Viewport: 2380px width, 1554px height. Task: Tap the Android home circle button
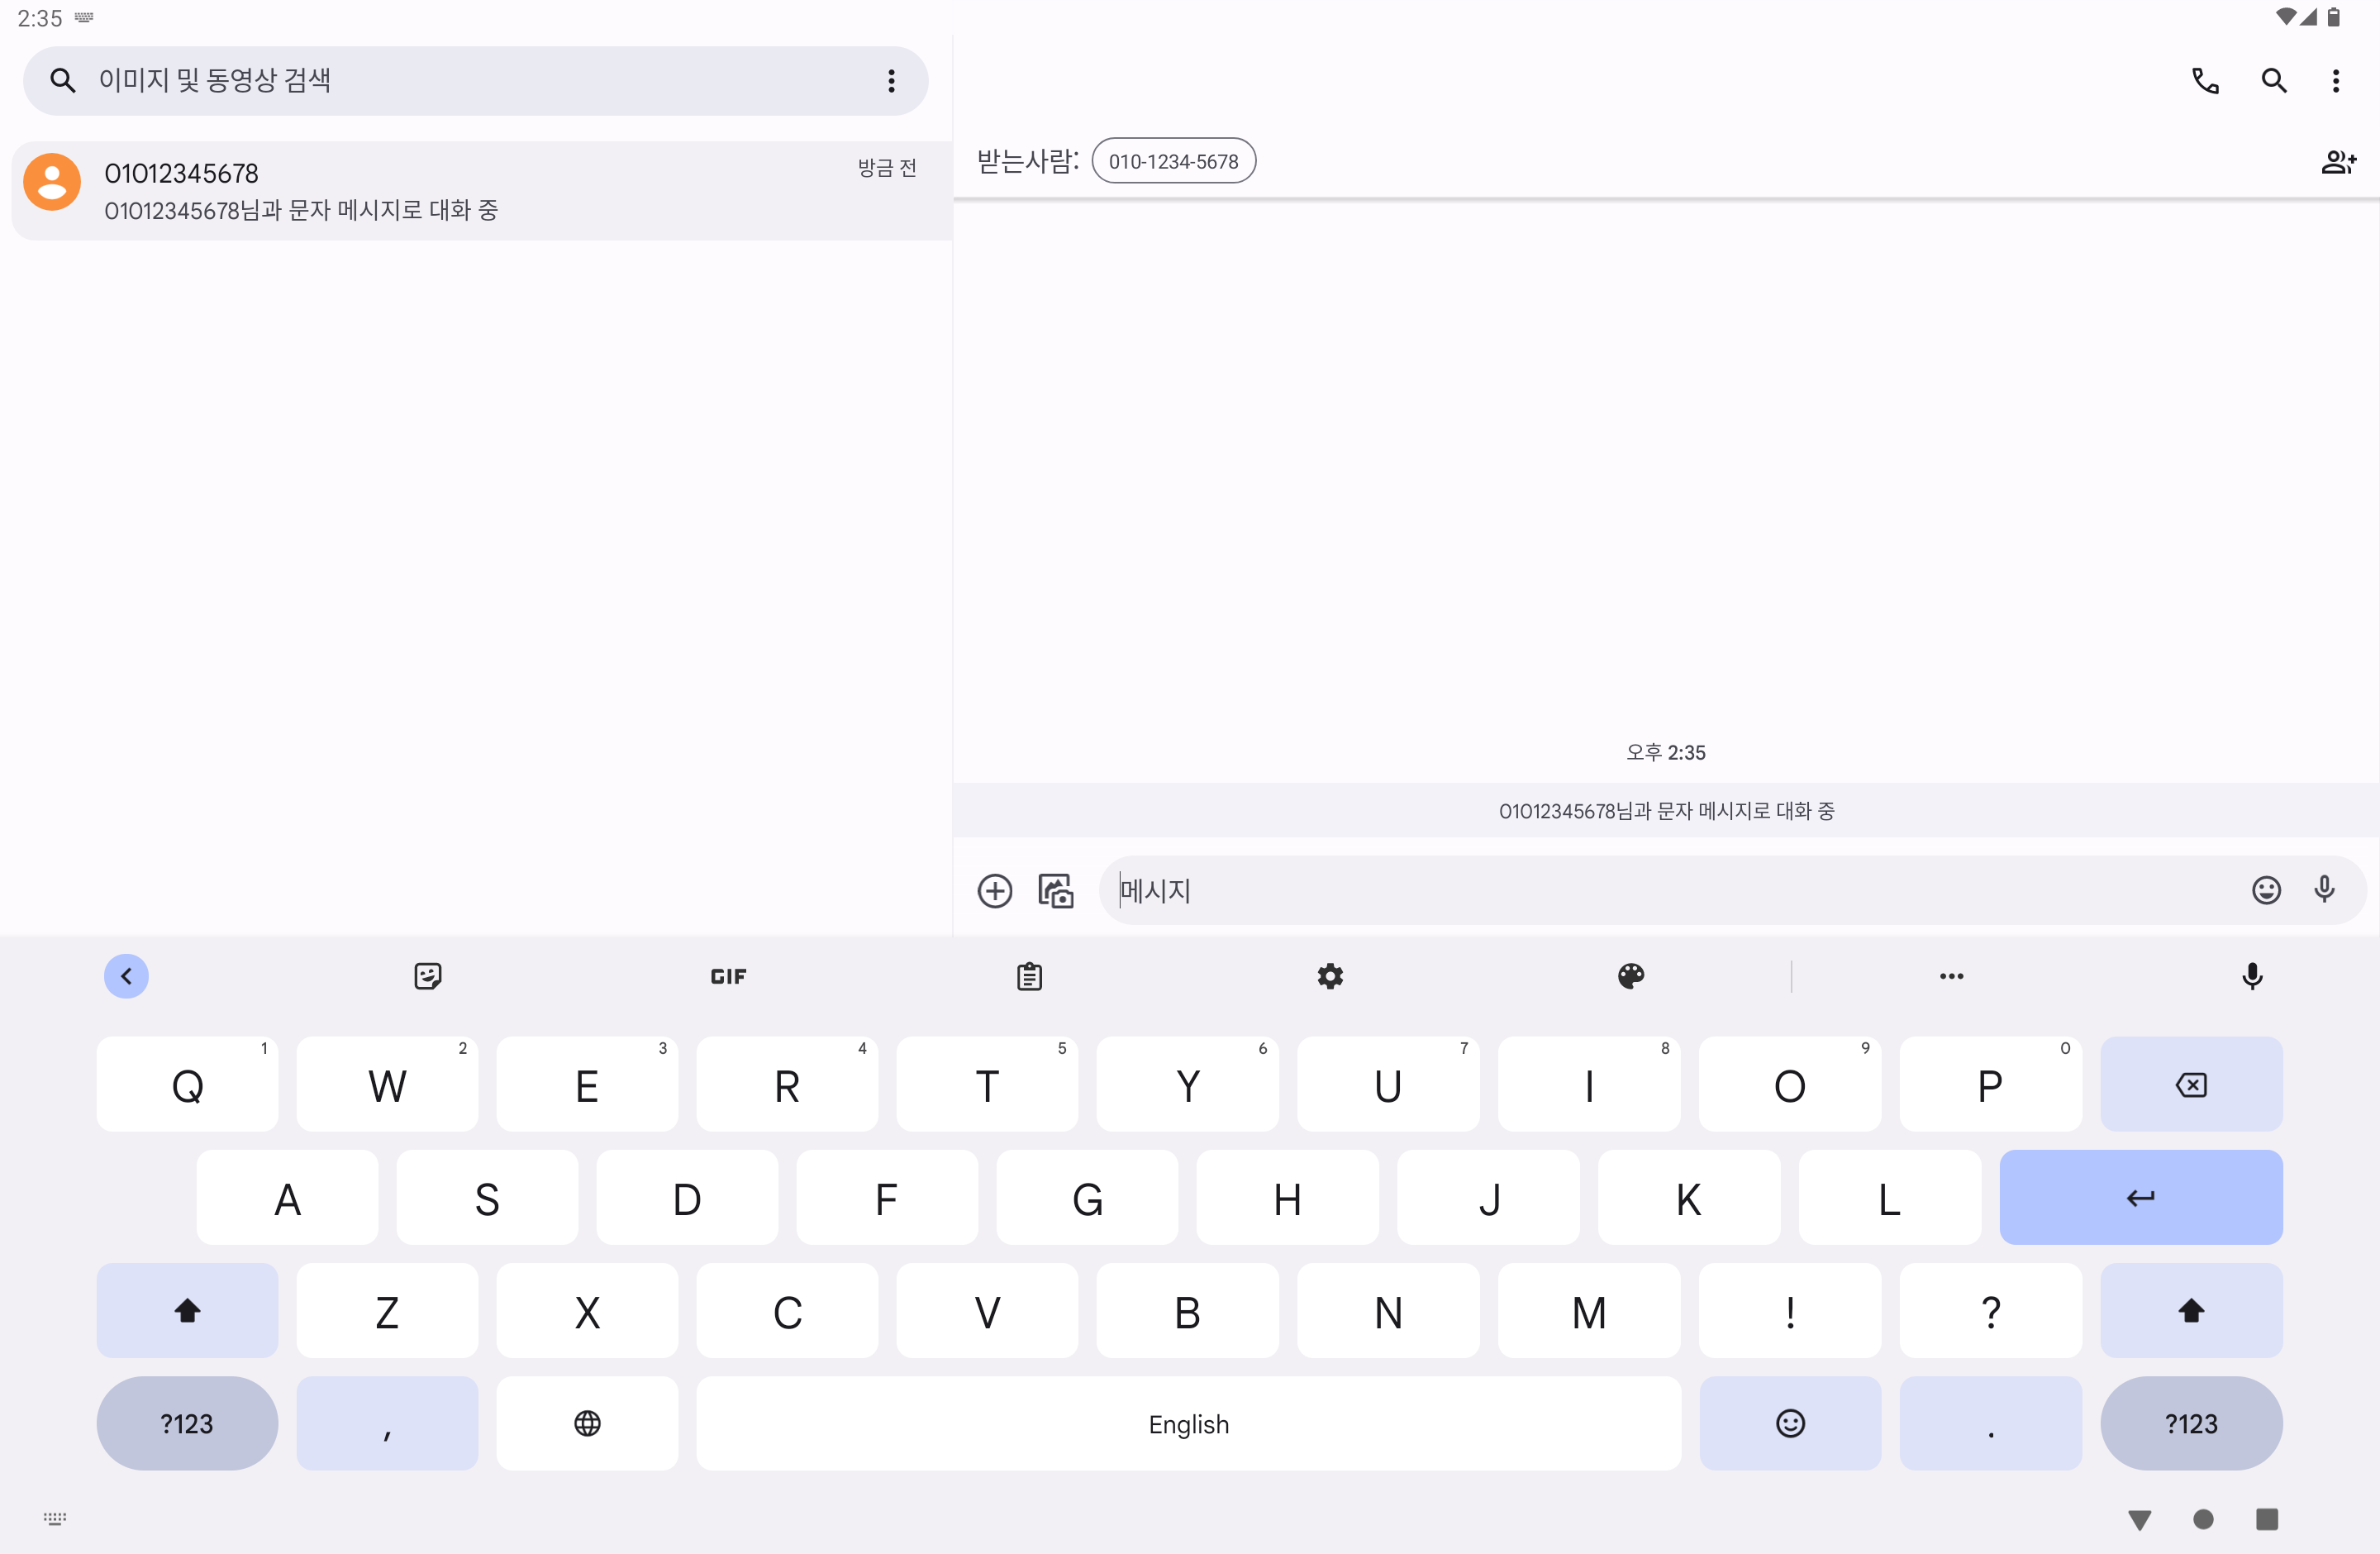[x=2202, y=1519]
